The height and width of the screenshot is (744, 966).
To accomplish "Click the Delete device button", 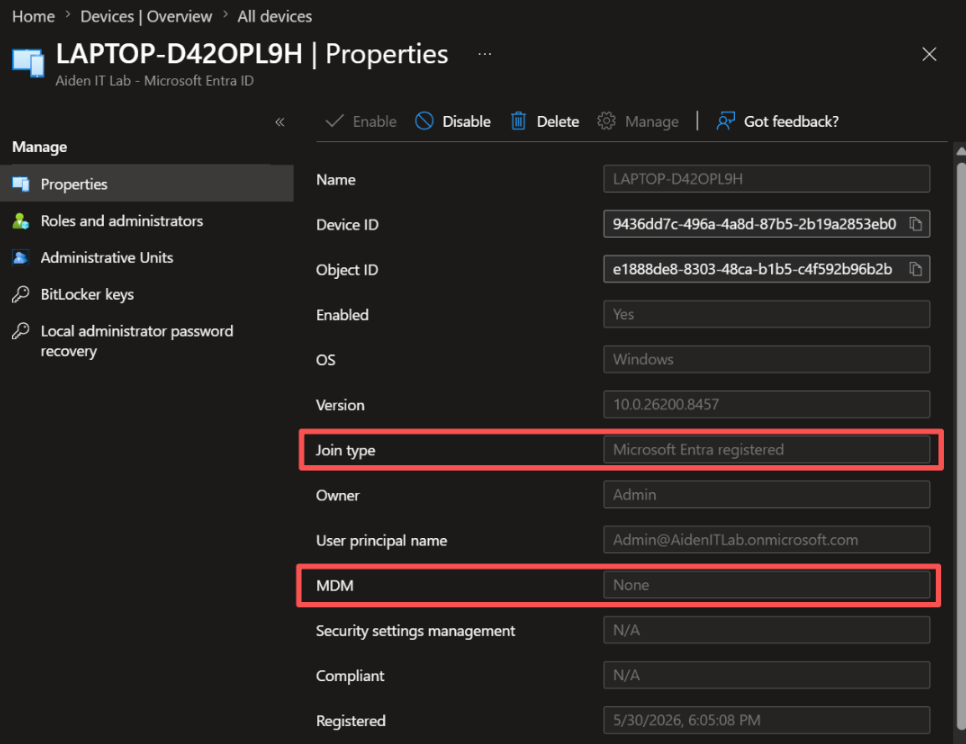I will [545, 121].
